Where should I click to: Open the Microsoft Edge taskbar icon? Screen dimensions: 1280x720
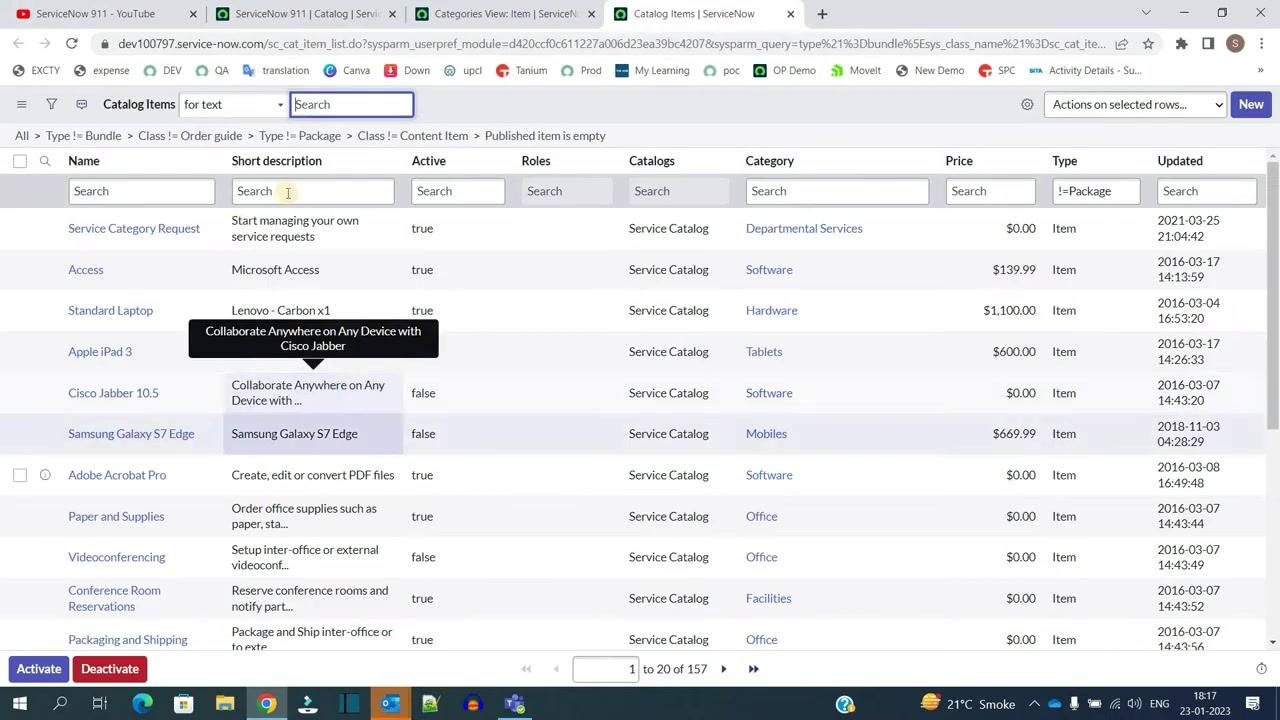[x=143, y=704]
